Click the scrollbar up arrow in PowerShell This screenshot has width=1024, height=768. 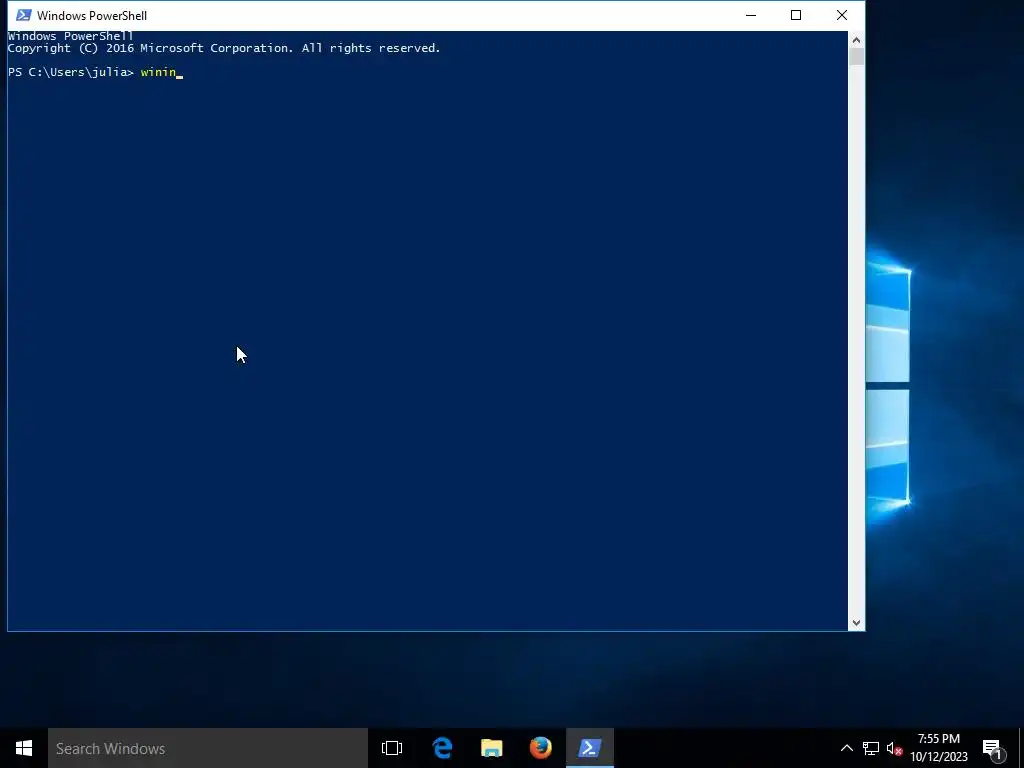coord(856,40)
